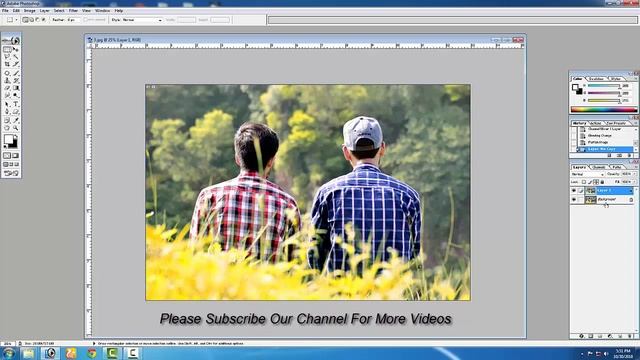640x360 pixels.
Task: Enable the Anti-aliased checkbox
Action: [86, 20]
